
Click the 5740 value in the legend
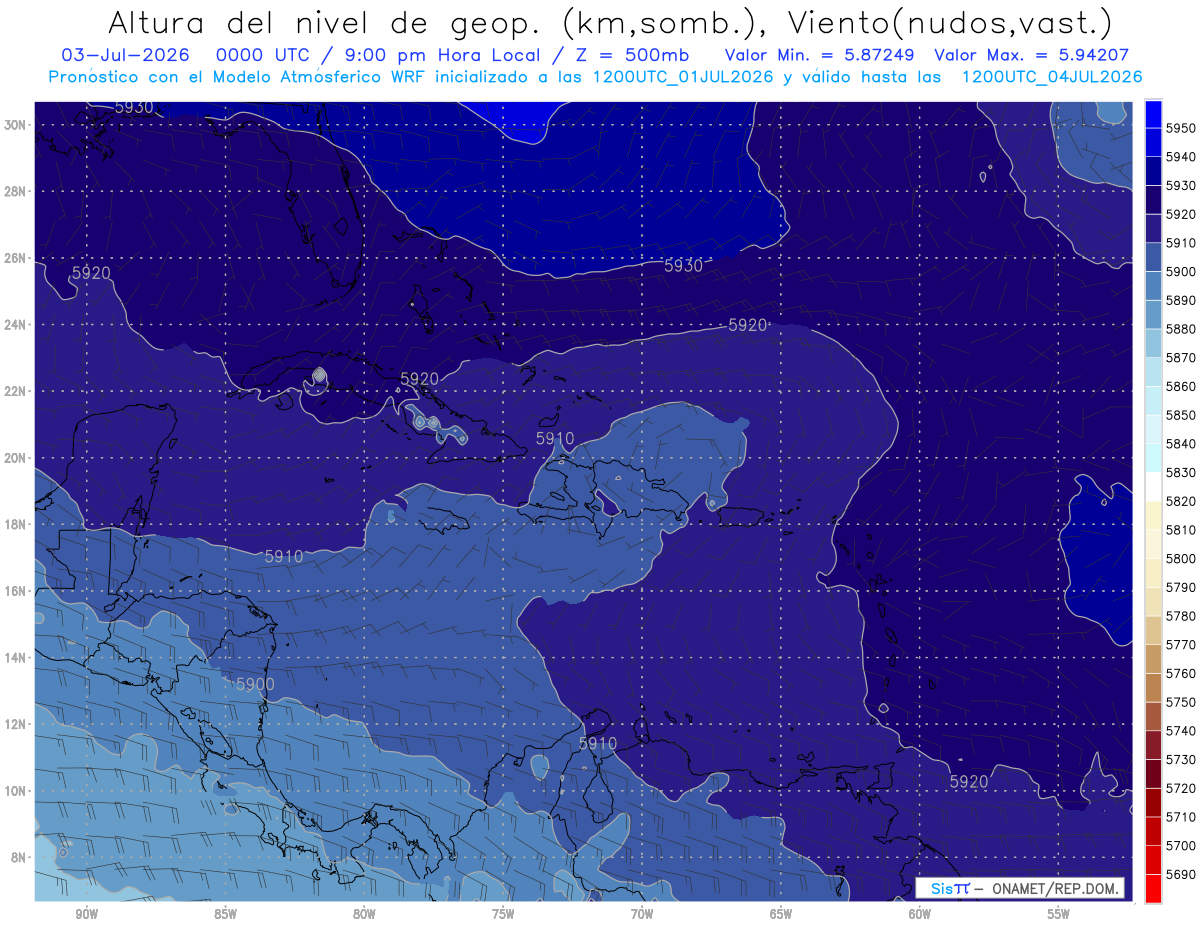tap(1181, 731)
